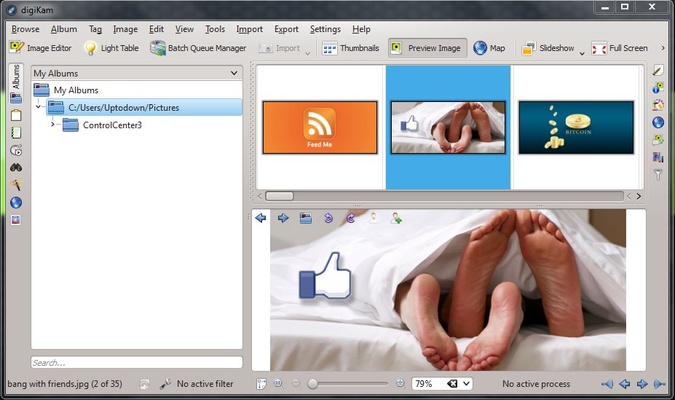Open the People sidebar icon
The image size is (675, 400).
pos(16,220)
